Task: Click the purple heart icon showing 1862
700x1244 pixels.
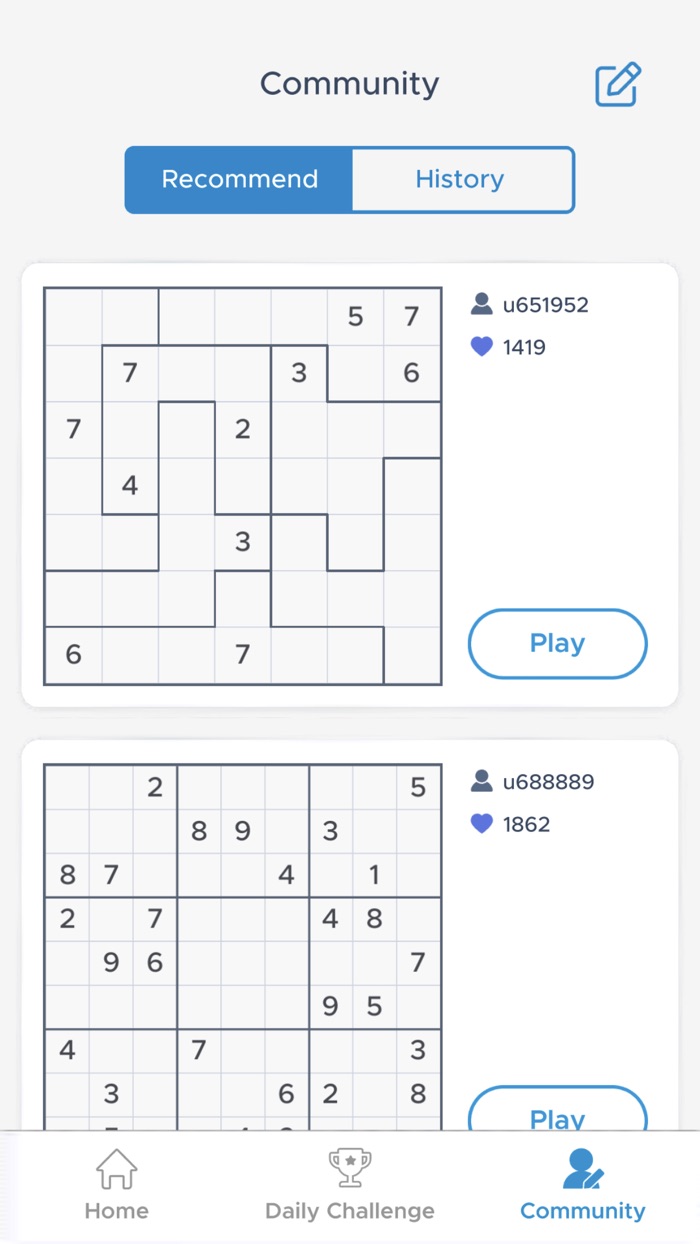Action: 482,824
